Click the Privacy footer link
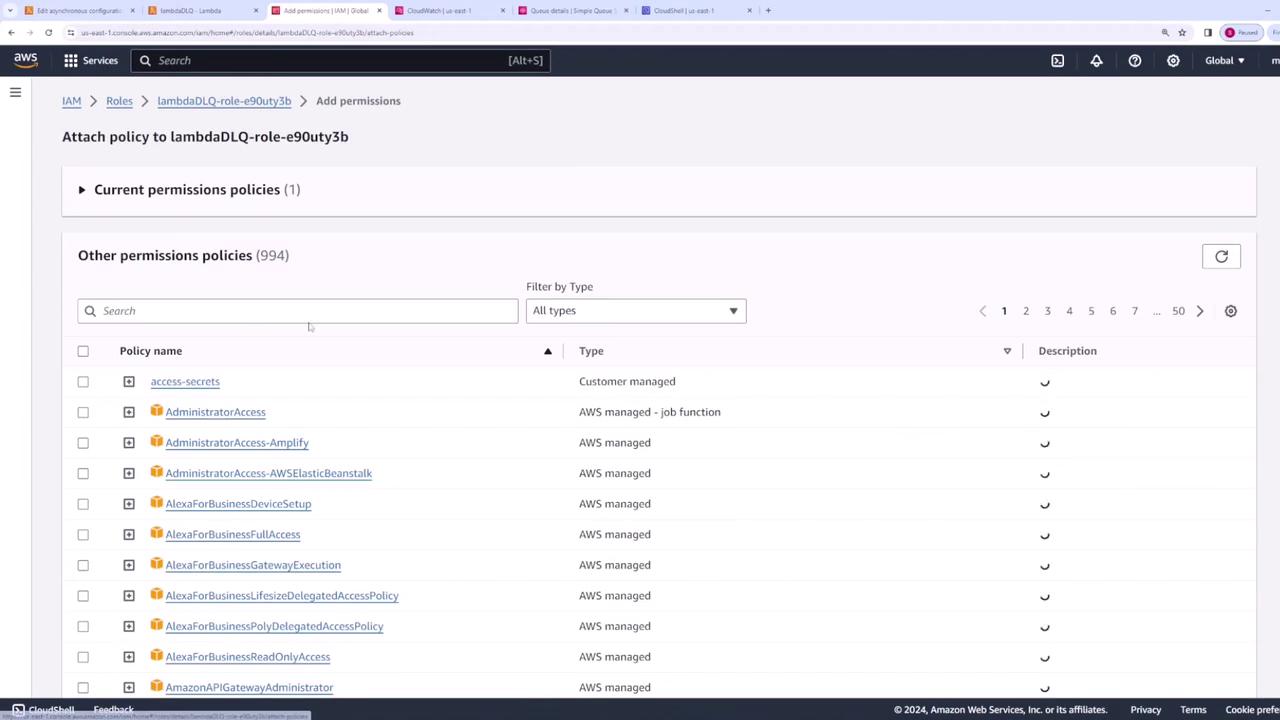The height and width of the screenshot is (720, 1280). [x=1146, y=710]
